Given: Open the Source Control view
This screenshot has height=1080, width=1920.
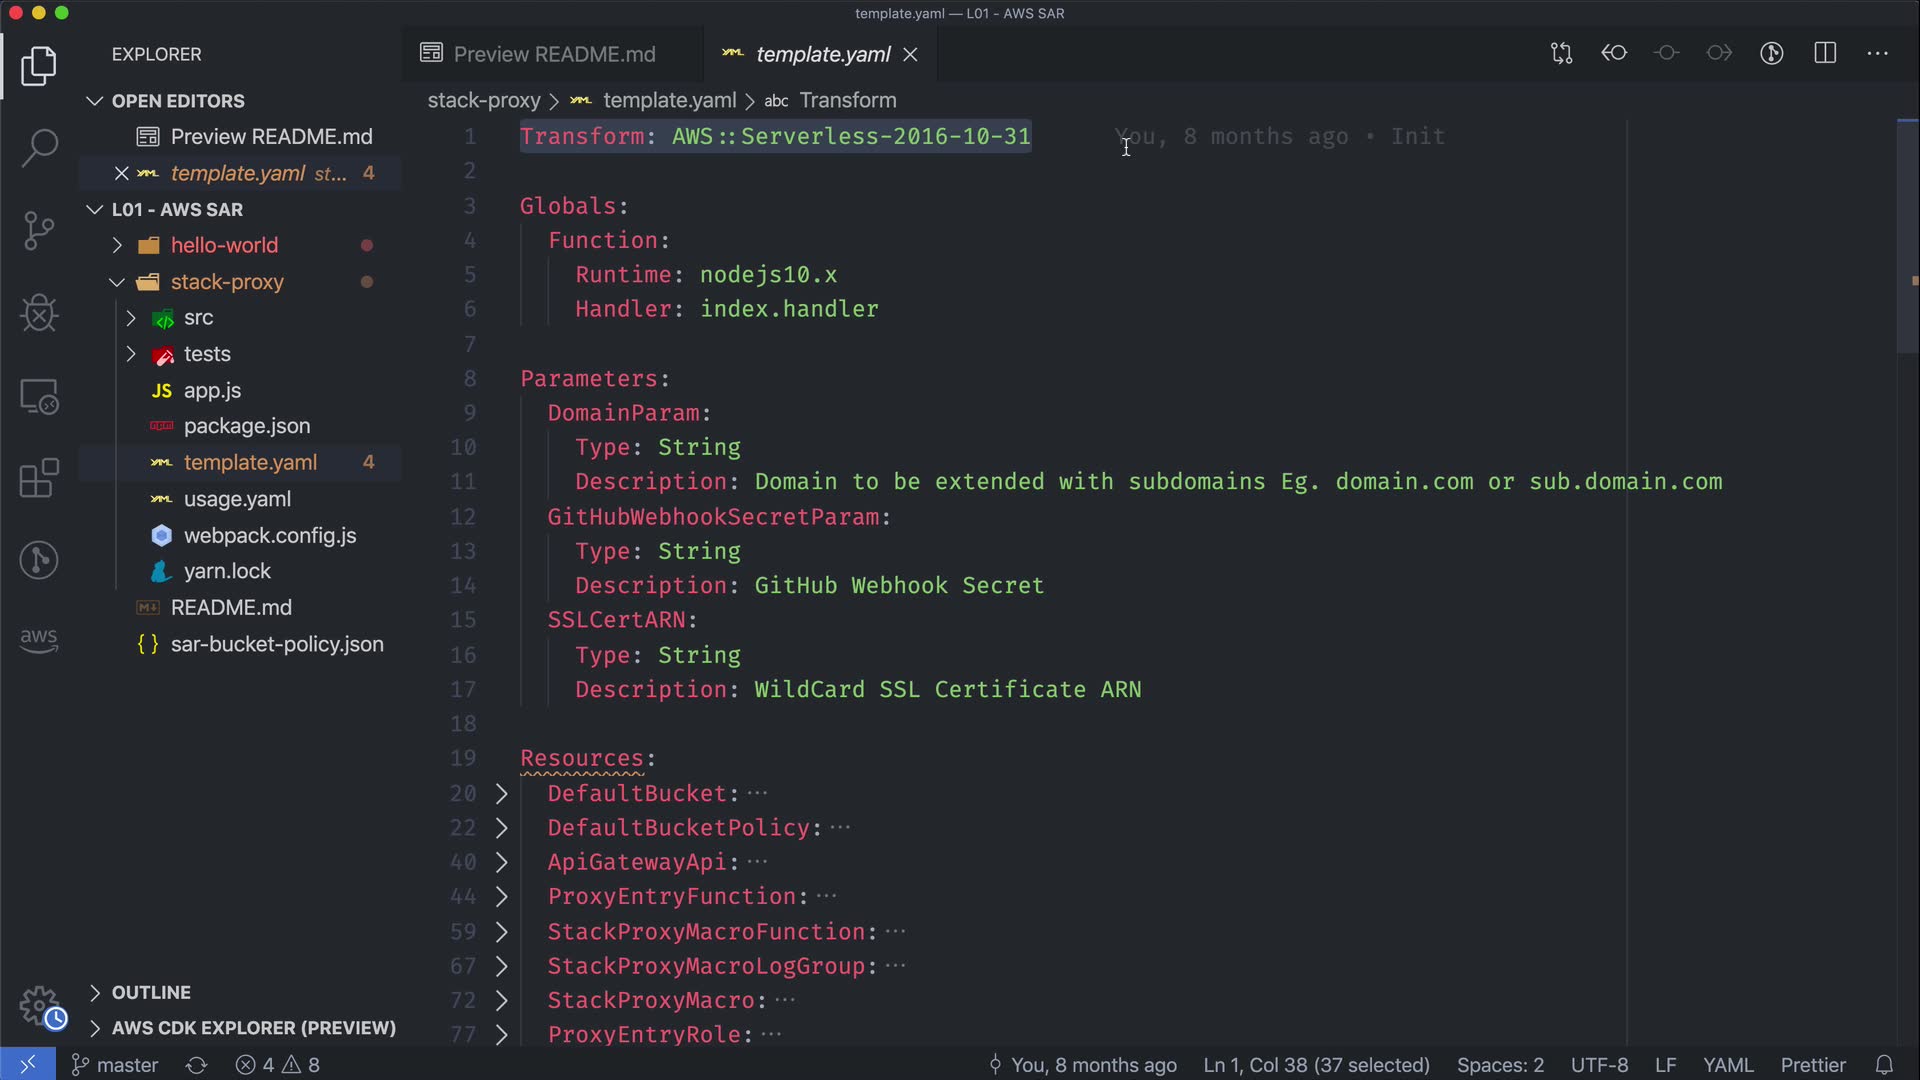Looking at the screenshot, I should tap(39, 231).
